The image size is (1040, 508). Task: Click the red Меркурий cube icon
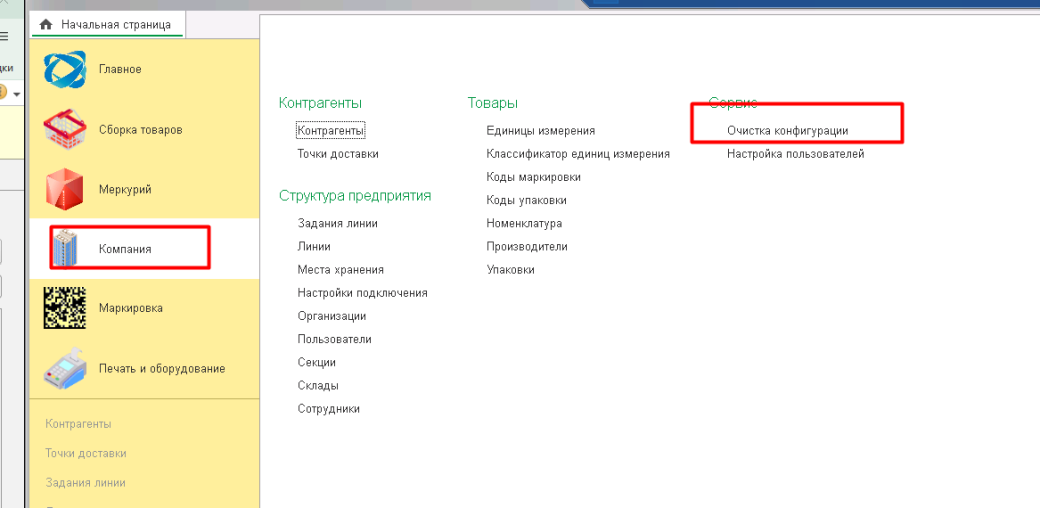[x=64, y=189]
